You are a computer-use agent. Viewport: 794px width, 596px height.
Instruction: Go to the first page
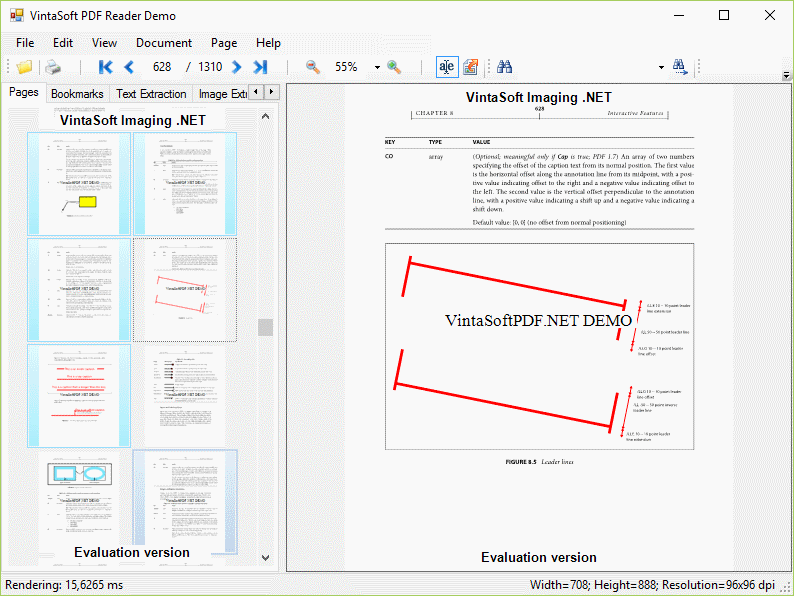click(105, 67)
